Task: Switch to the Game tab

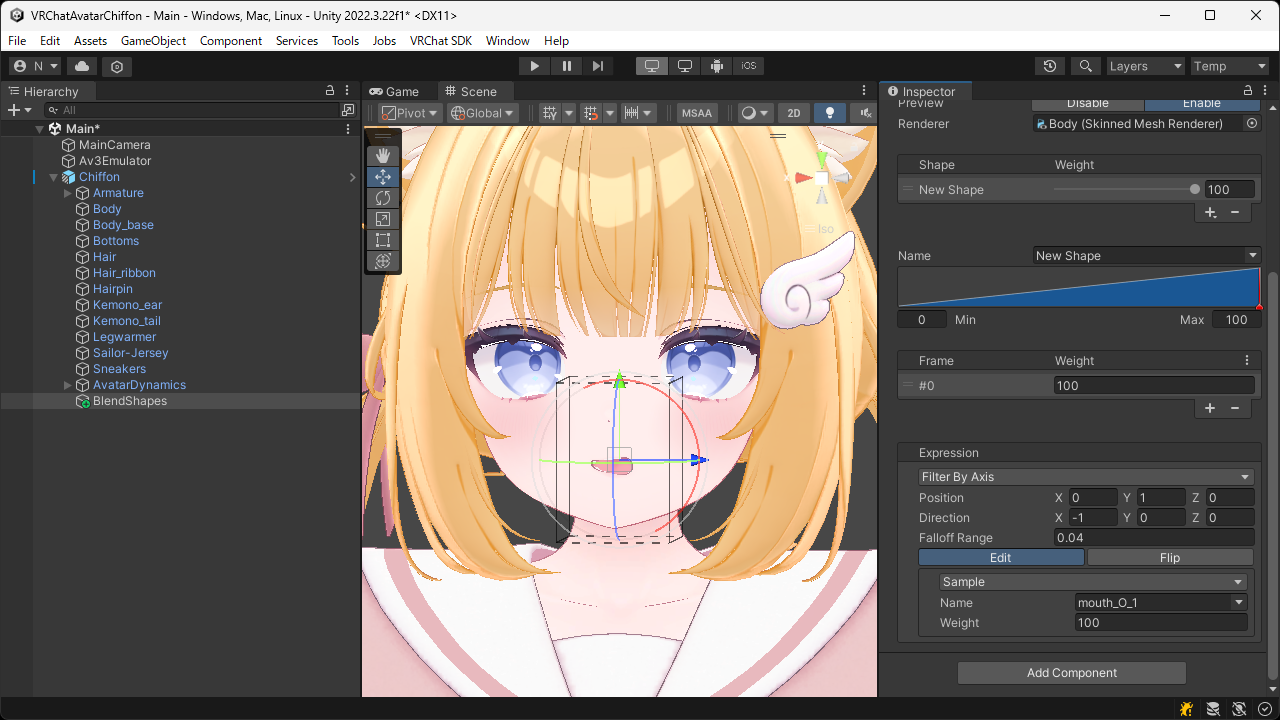Action: (x=394, y=91)
